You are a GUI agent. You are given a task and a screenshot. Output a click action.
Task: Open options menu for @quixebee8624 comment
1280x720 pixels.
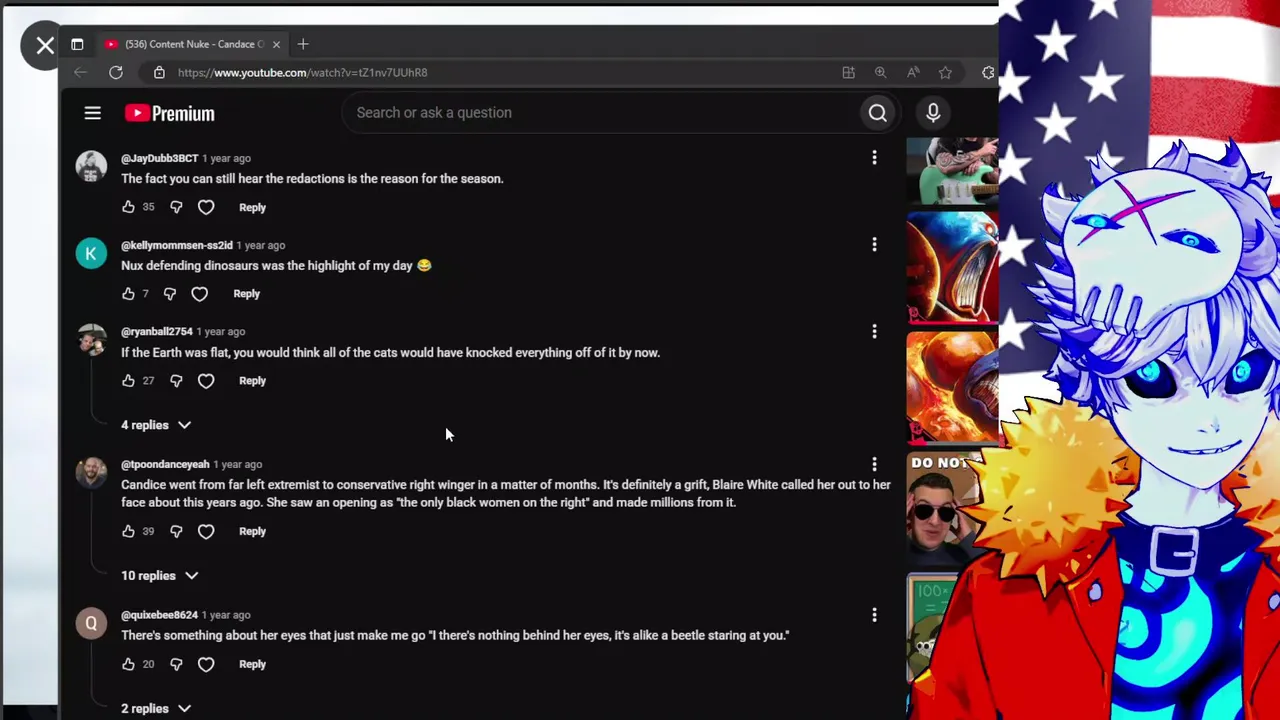point(874,615)
